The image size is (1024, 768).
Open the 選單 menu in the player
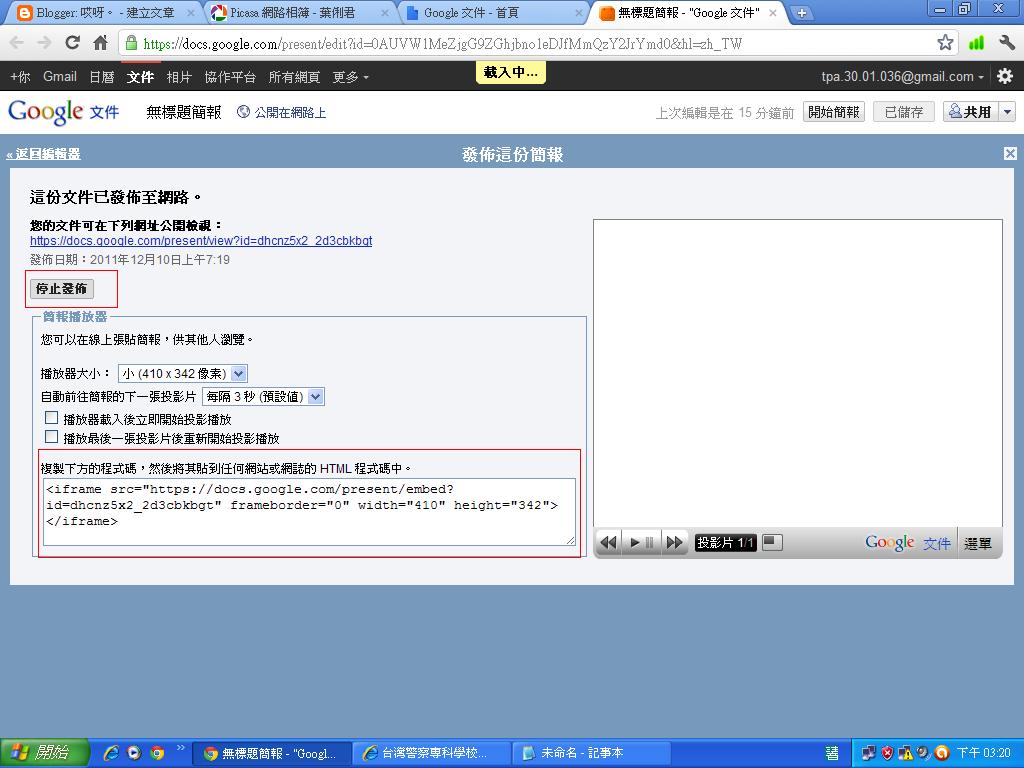coord(978,543)
